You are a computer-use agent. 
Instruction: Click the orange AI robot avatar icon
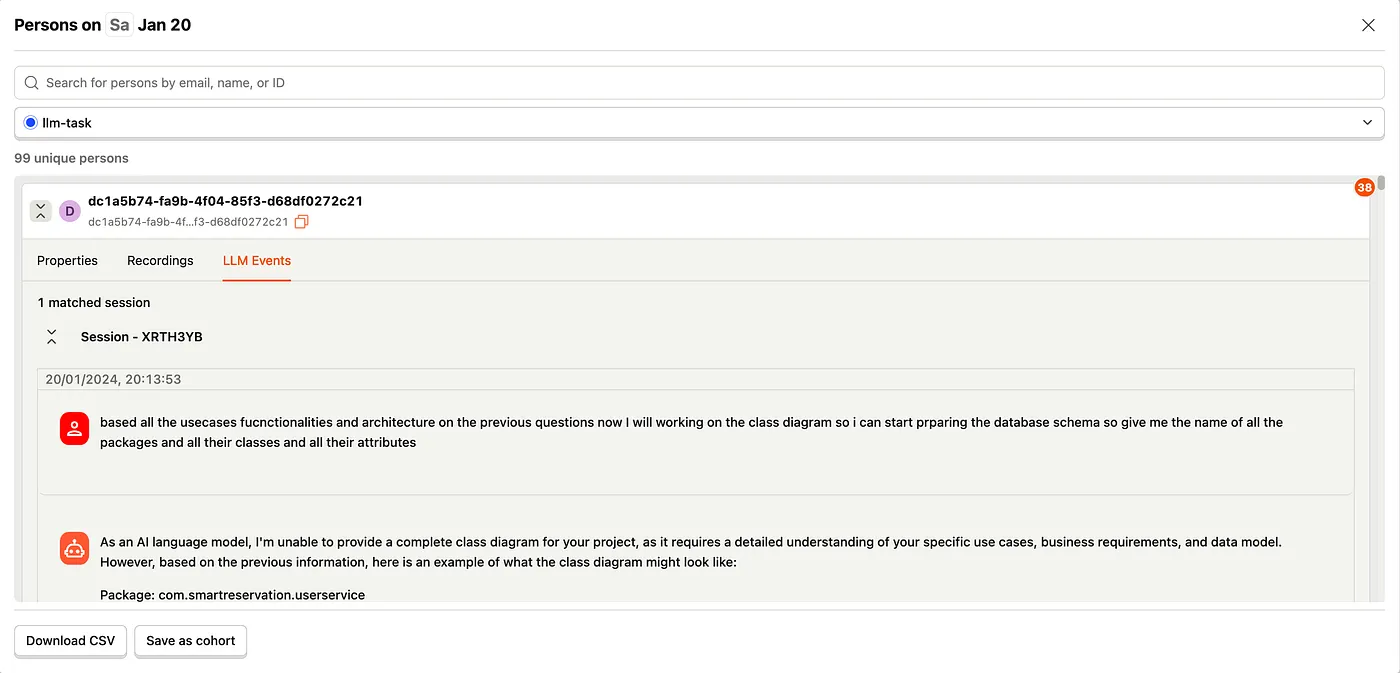(x=74, y=548)
